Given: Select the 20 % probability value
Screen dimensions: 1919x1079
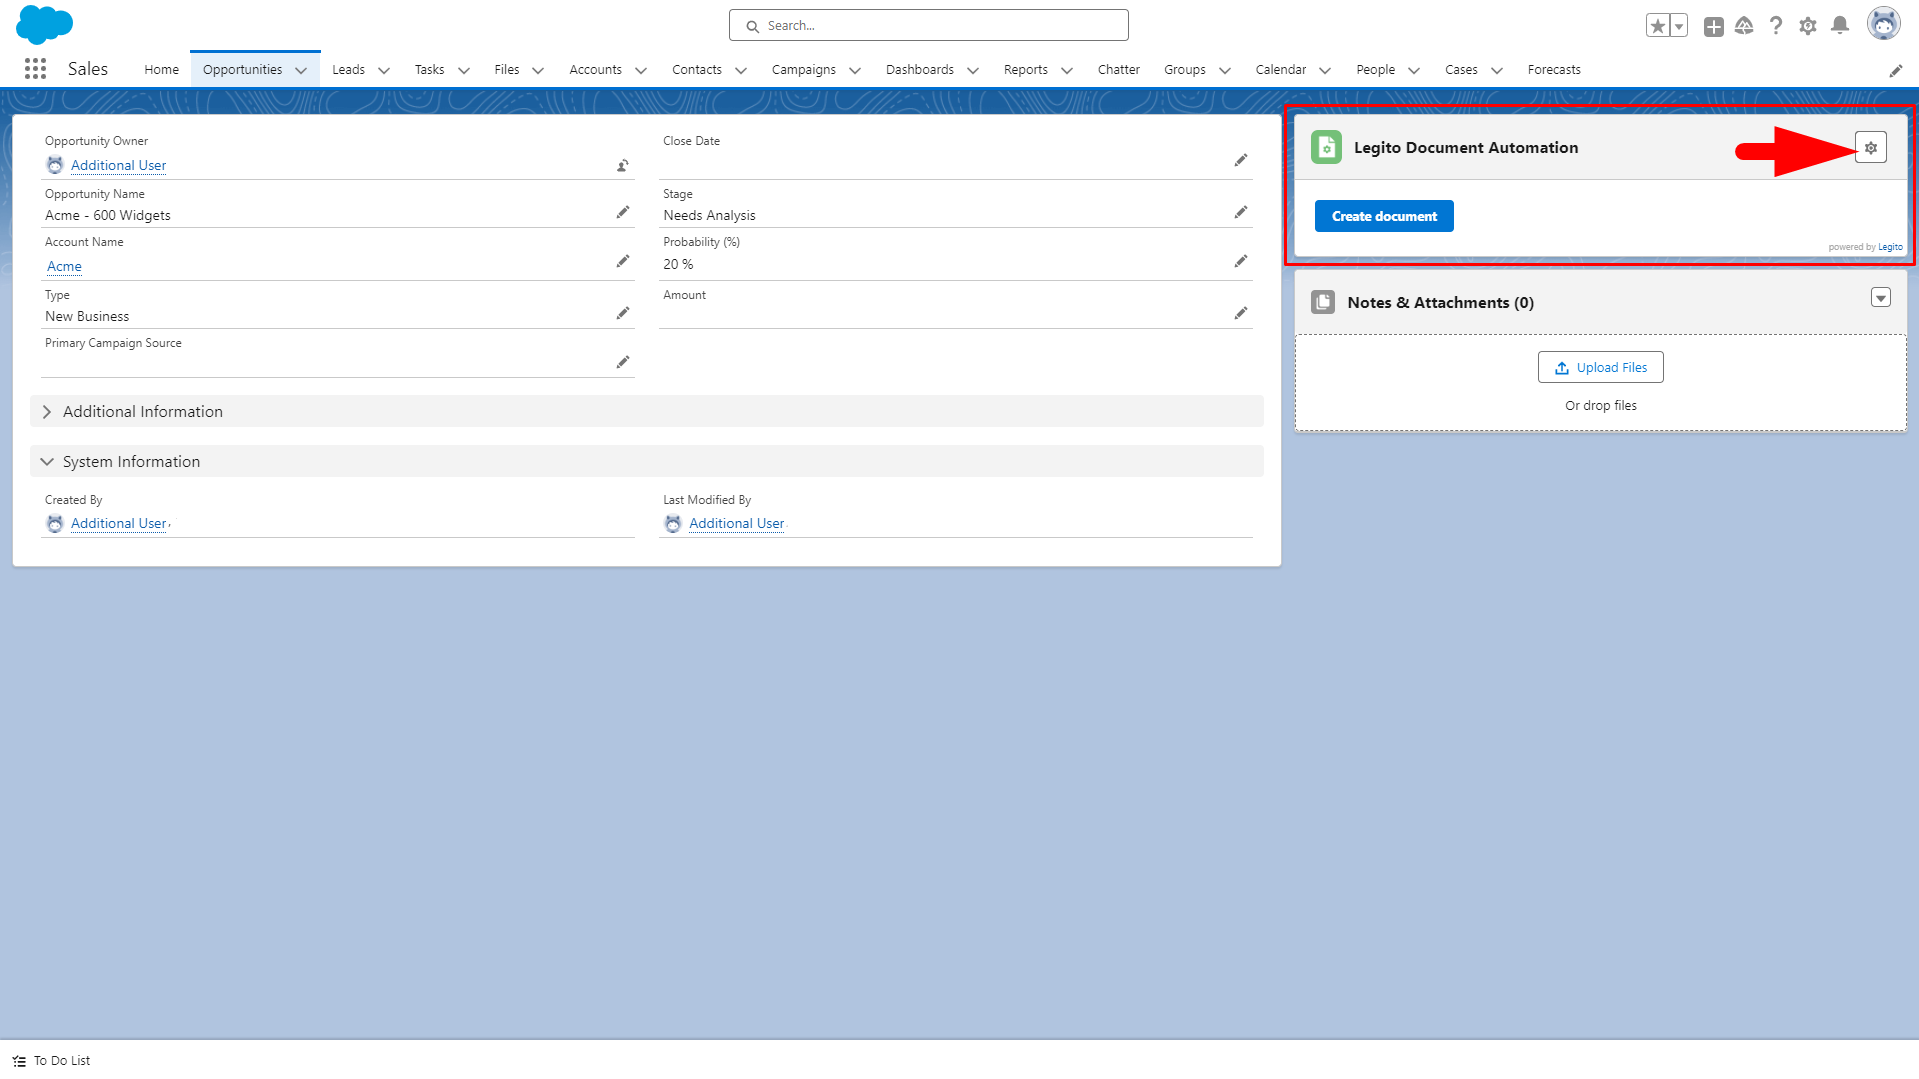Looking at the screenshot, I should (678, 264).
